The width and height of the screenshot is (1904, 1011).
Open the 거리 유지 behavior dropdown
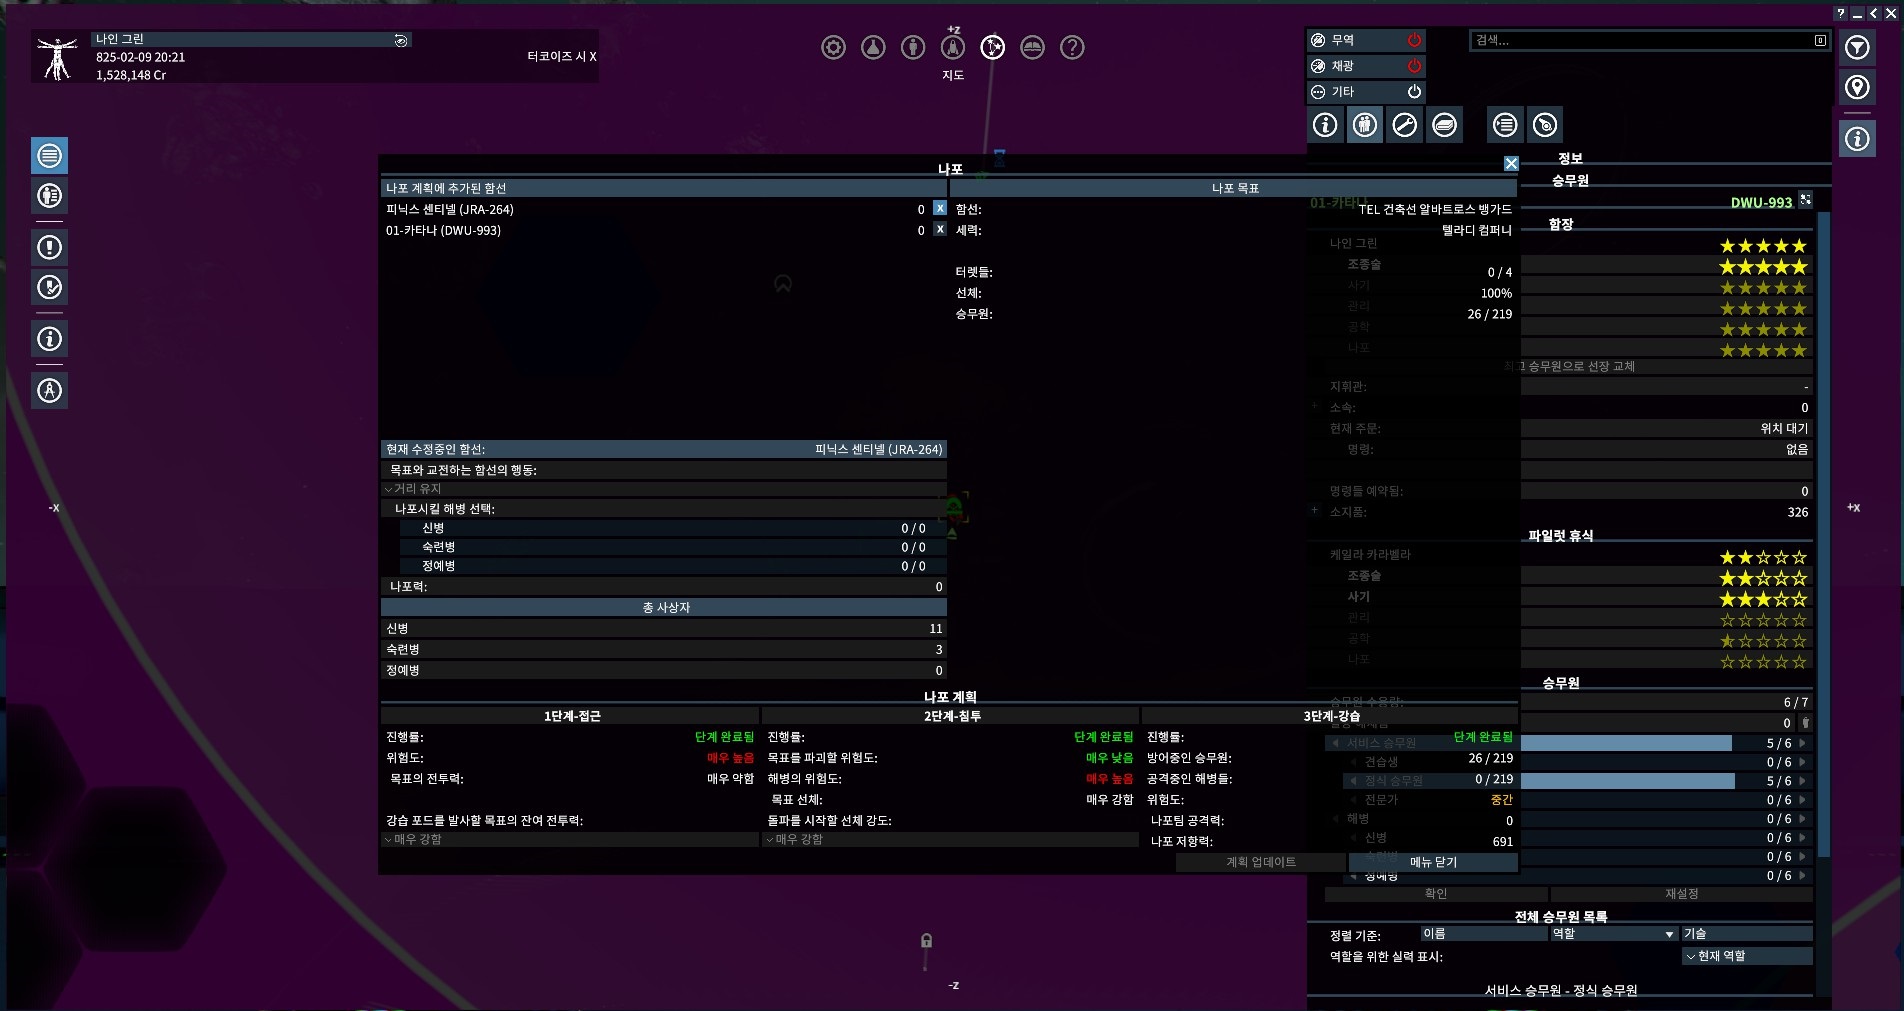click(x=664, y=489)
